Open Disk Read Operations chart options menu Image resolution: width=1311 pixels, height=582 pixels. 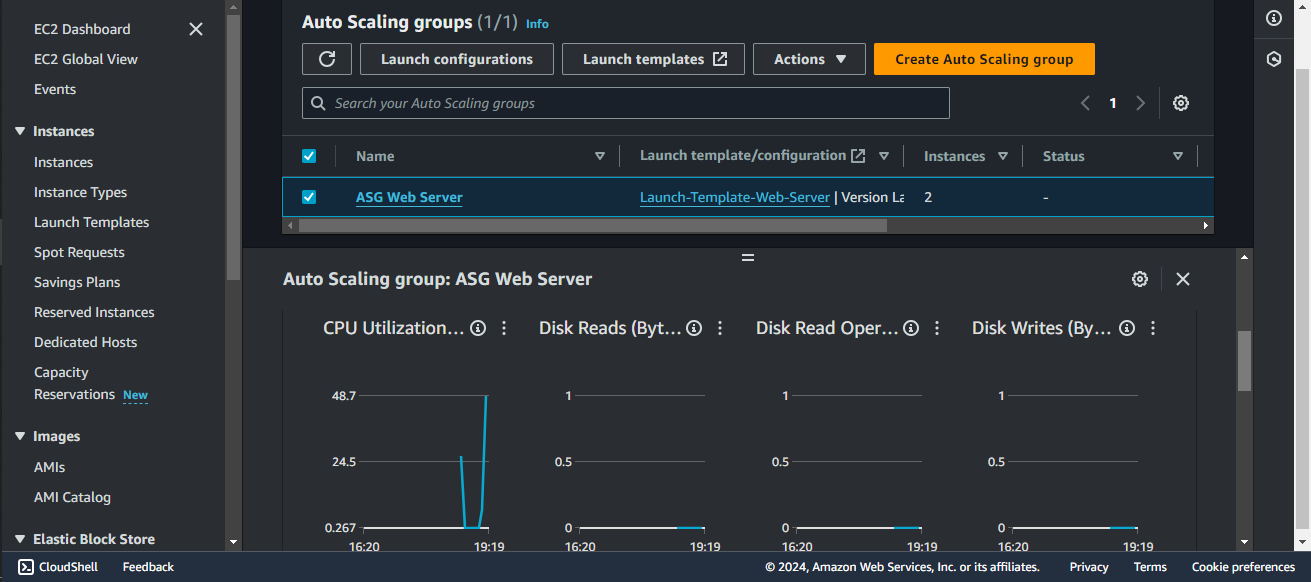click(937, 328)
